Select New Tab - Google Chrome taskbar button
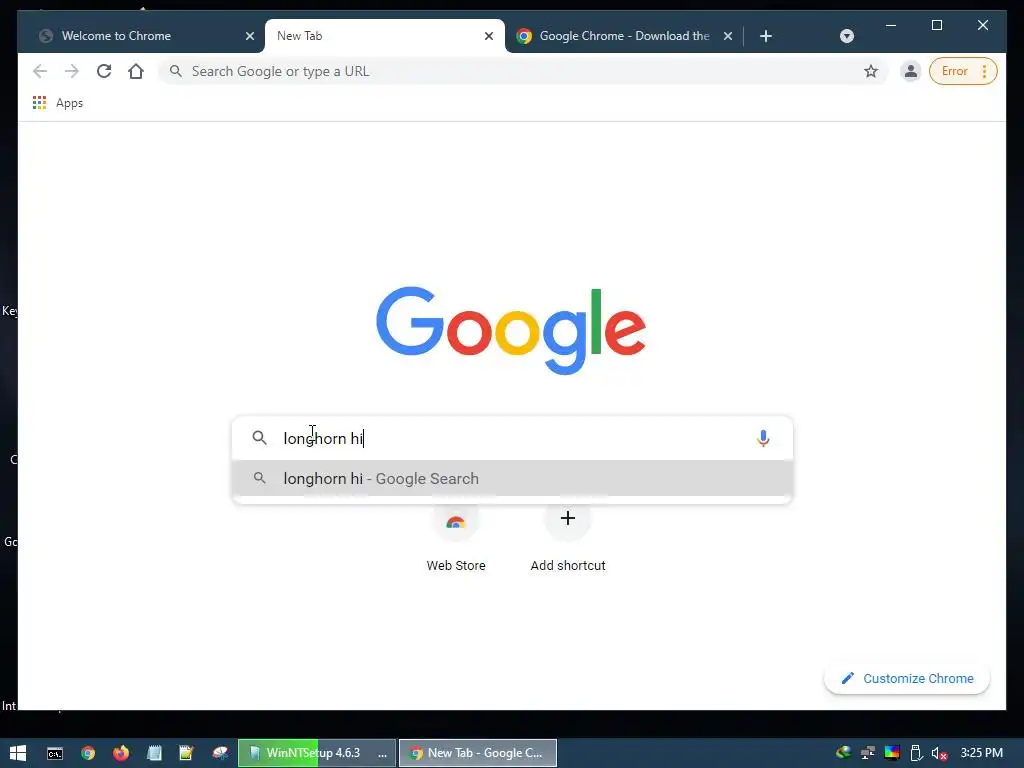This screenshot has width=1024, height=768. point(478,753)
